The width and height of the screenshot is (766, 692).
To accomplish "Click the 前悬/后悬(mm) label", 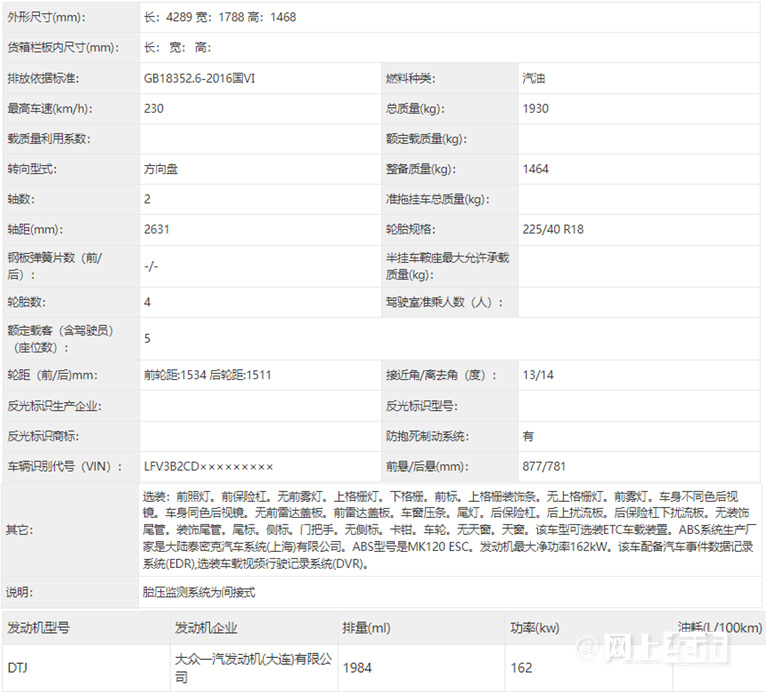I will coord(427,466).
